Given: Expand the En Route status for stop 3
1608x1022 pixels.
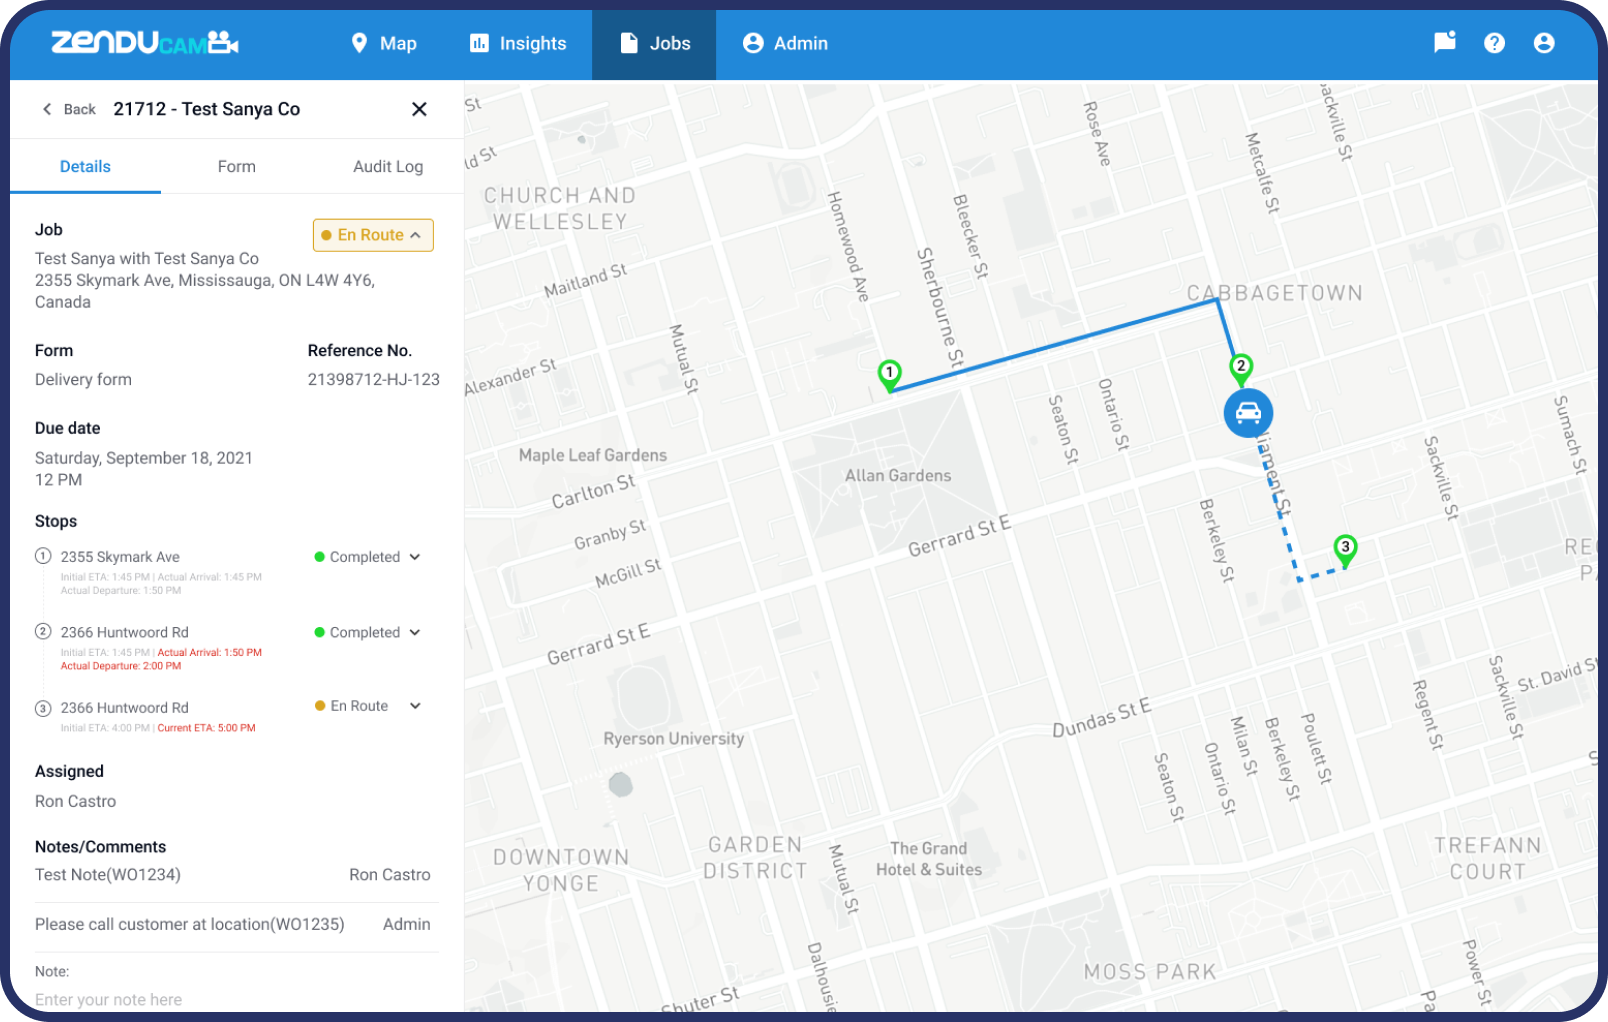Looking at the screenshot, I should tap(413, 706).
